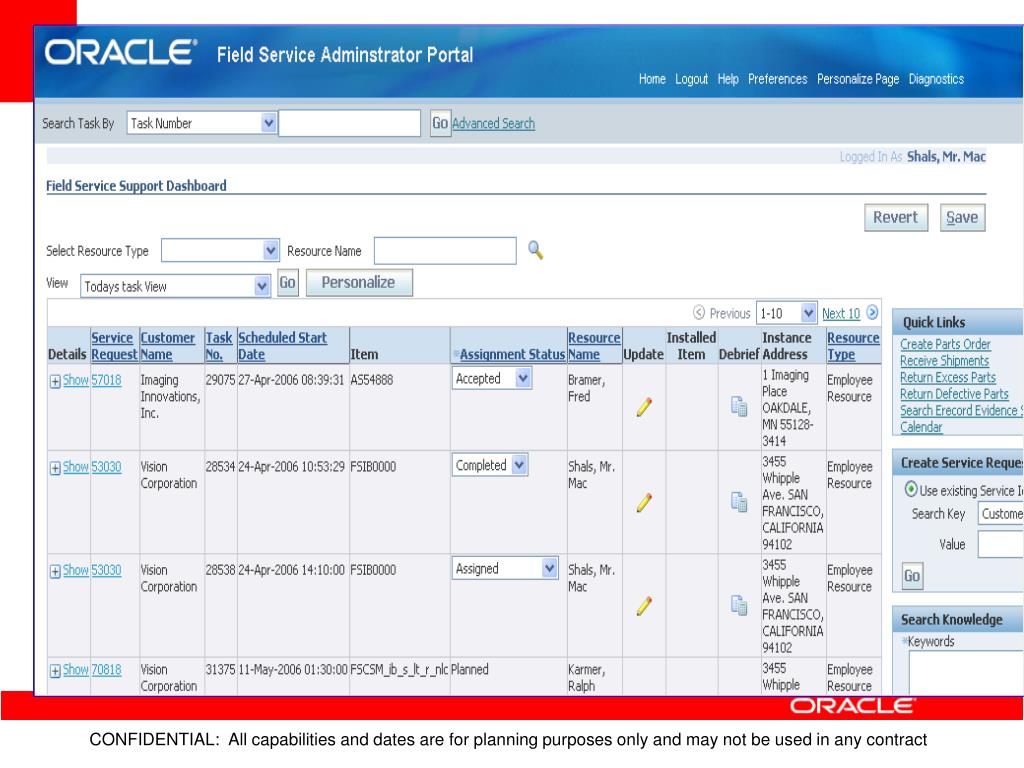The height and width of the screenshot is (768, 1024).
Task: Click Go next to View dropdown
Action: coord(287,283)
